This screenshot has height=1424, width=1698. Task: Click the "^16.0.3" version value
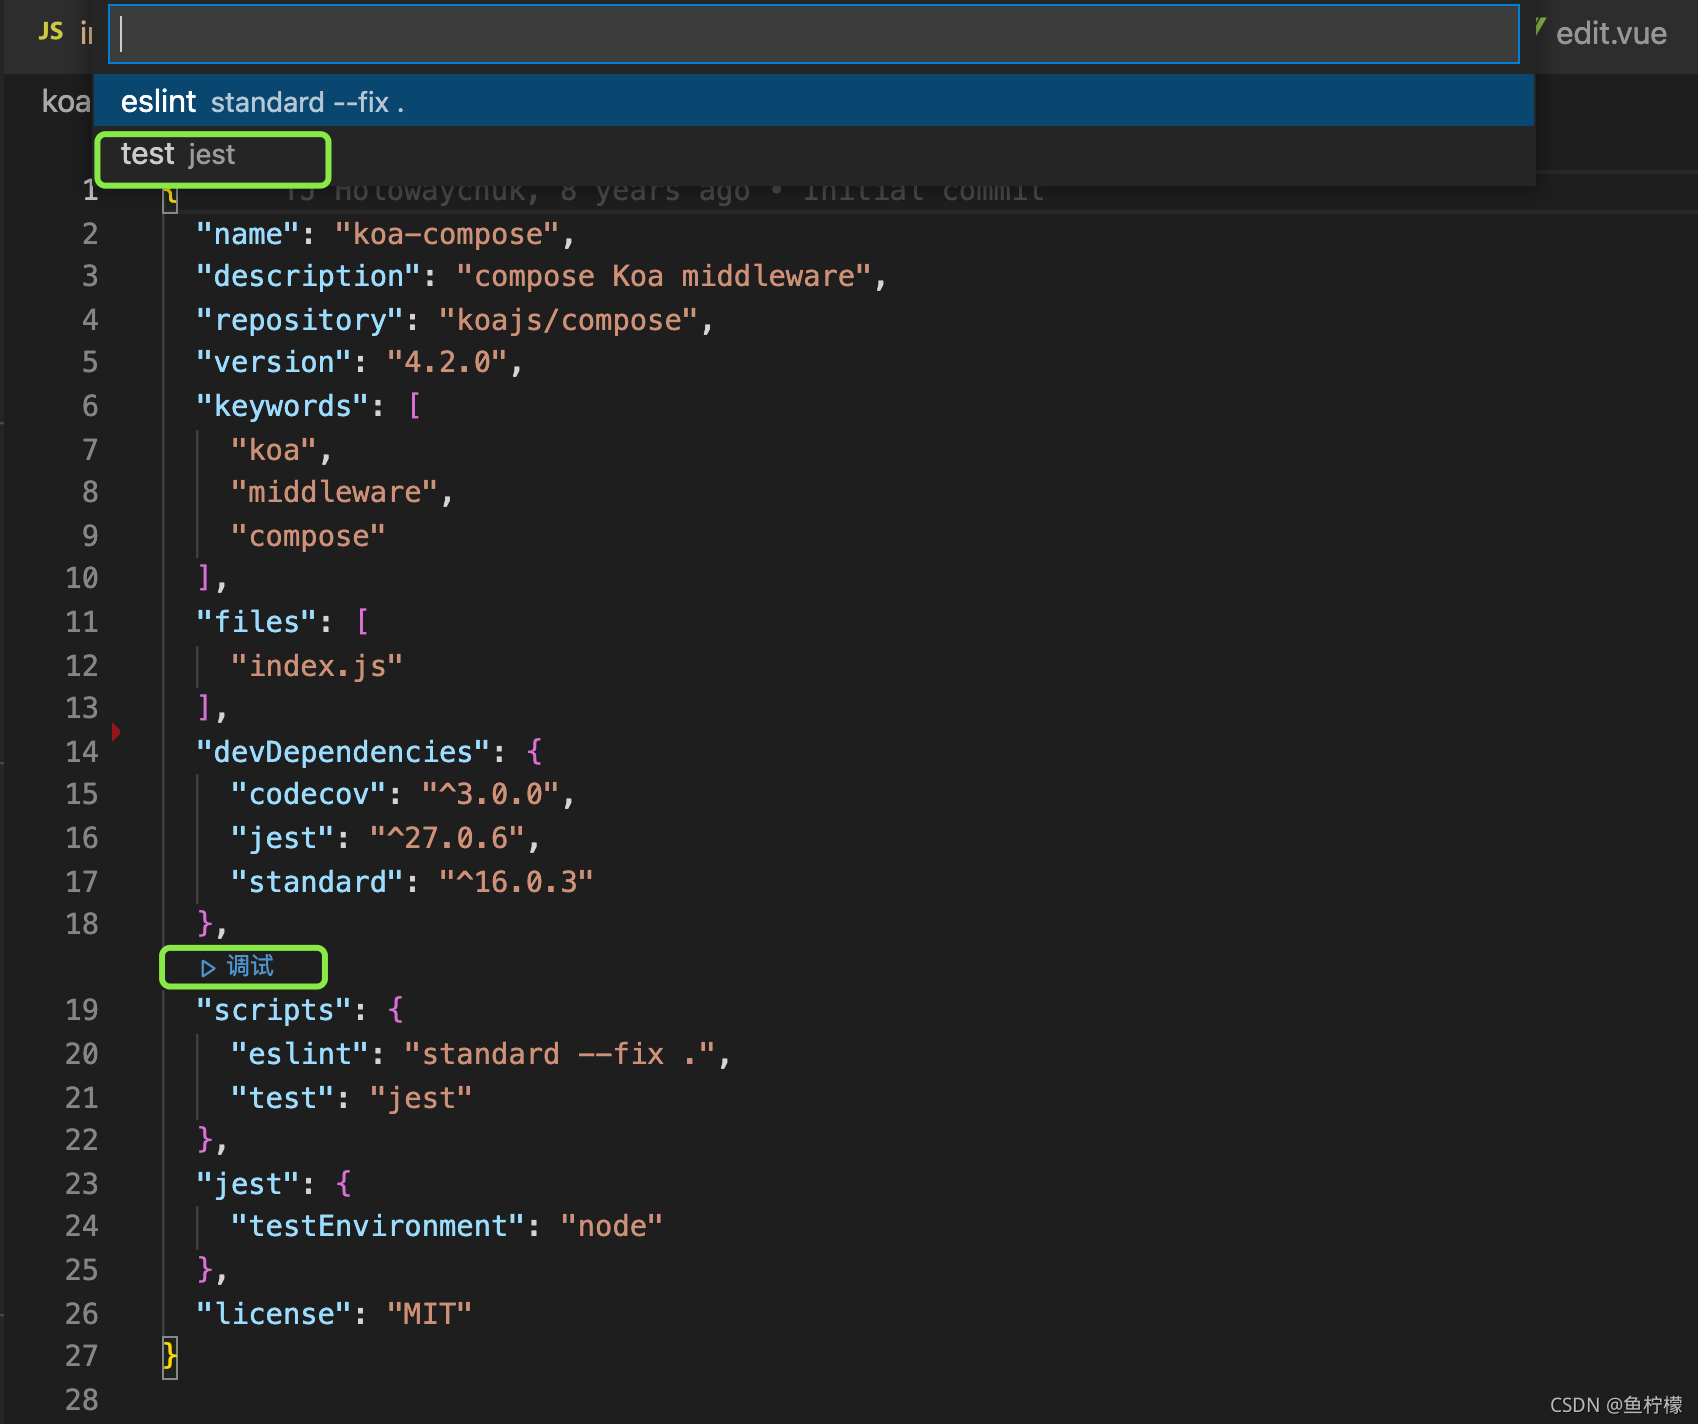tap(516, 882)
